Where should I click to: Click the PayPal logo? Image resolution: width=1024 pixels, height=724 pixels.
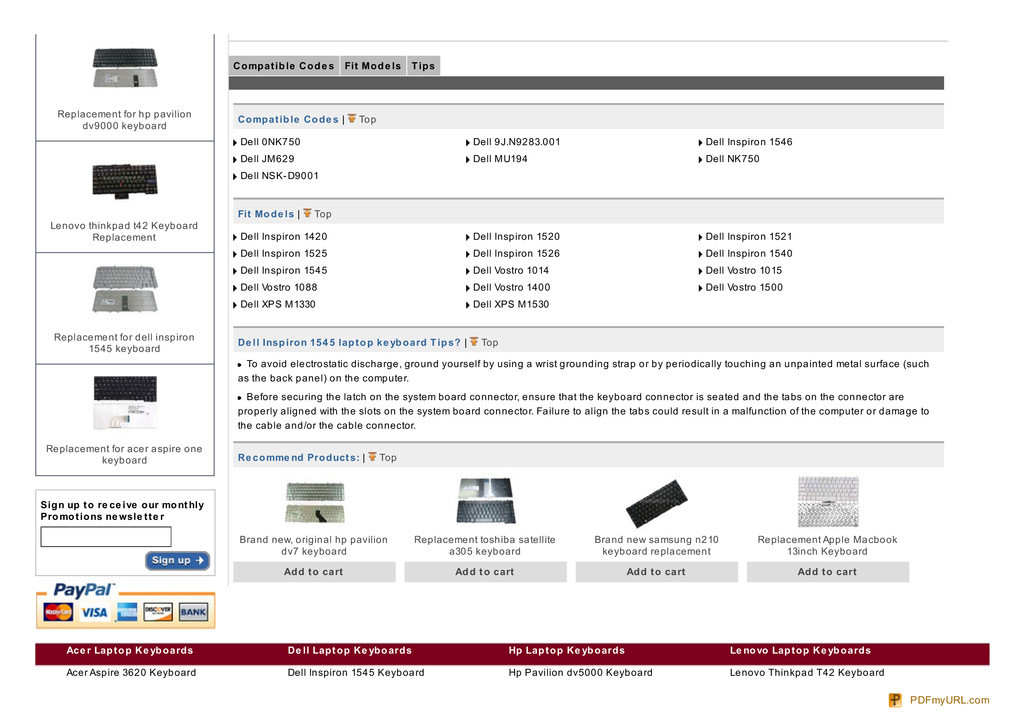[84, 590]
